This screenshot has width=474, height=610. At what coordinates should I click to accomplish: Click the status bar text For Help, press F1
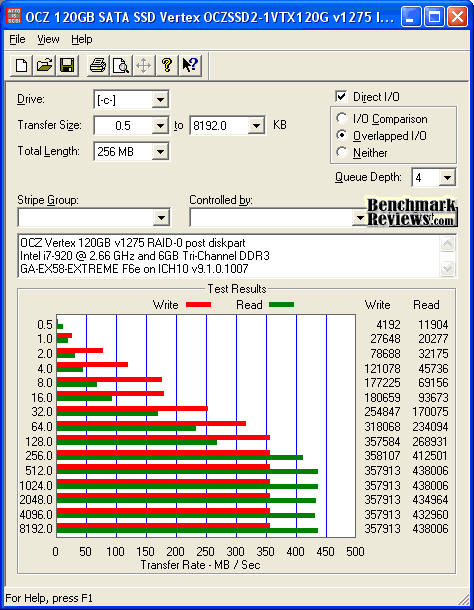click(49, 598)
